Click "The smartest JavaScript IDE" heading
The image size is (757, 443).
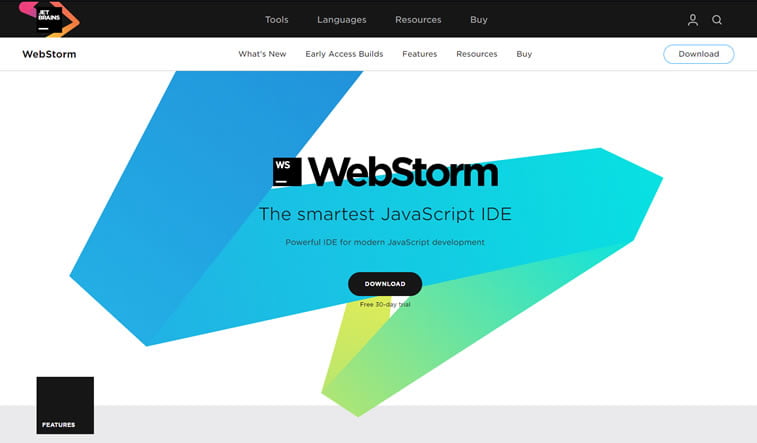[385, 214]
